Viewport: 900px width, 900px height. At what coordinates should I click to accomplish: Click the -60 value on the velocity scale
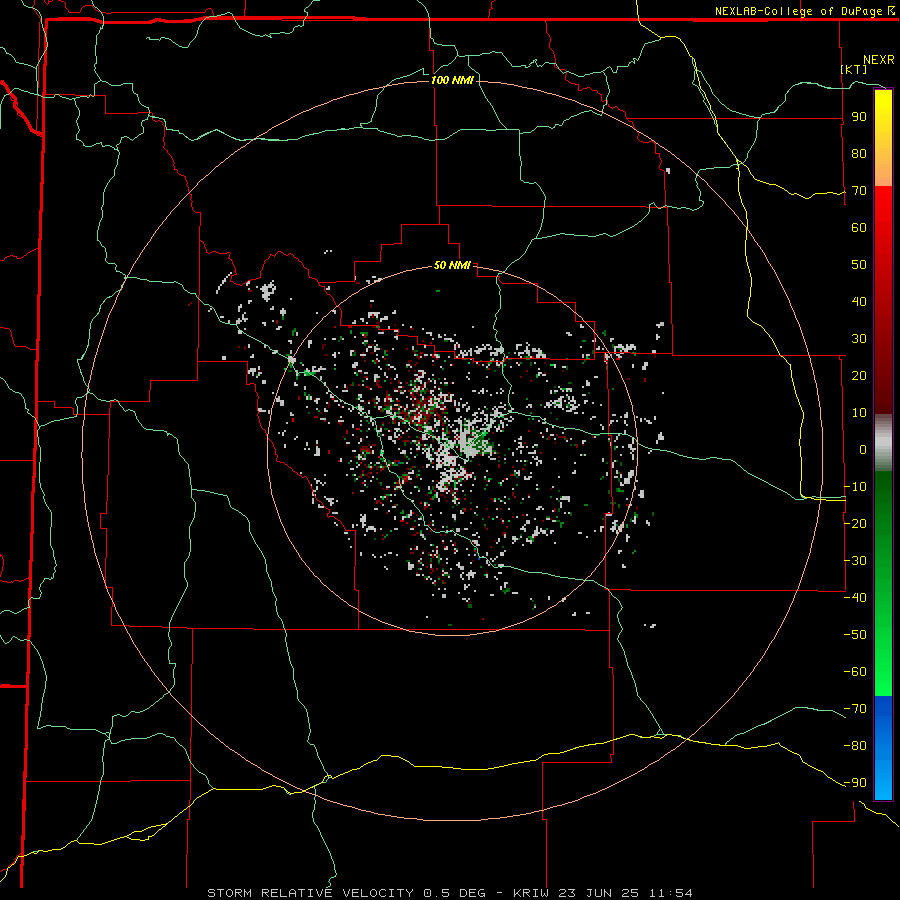pos(855,672)
